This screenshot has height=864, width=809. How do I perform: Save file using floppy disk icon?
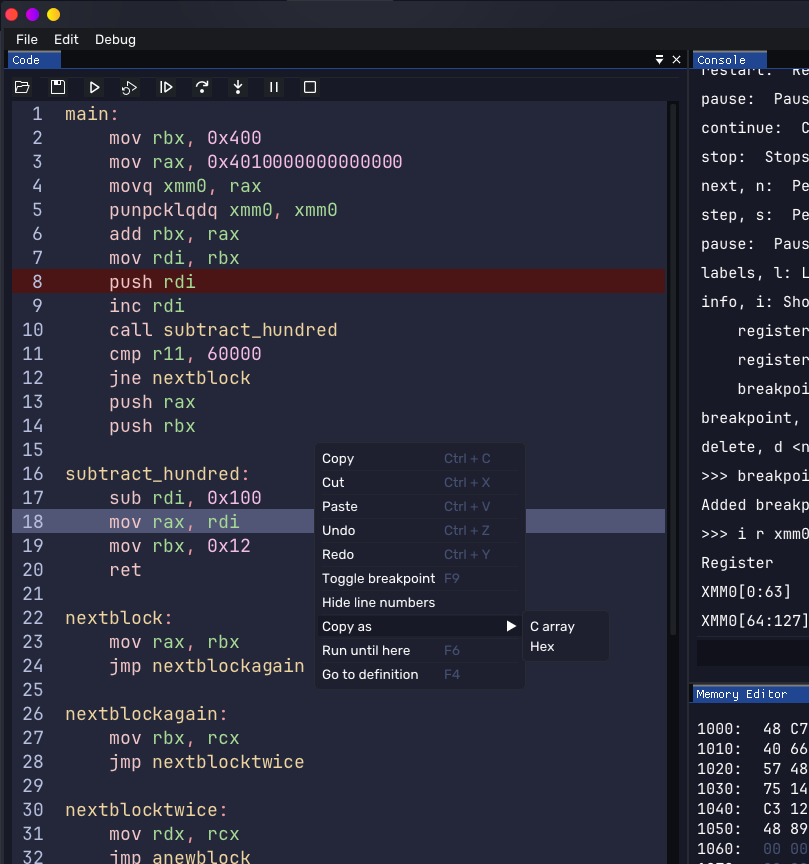58,87
